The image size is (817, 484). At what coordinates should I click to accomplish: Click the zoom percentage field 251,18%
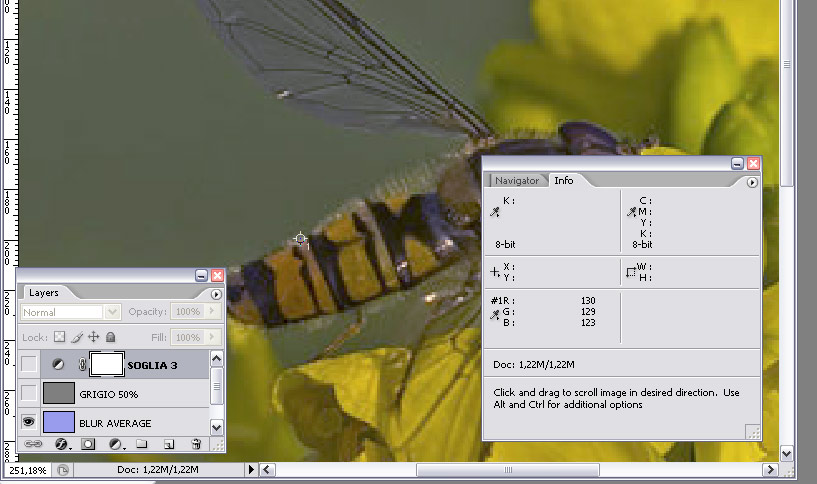[x=26, y=469]
